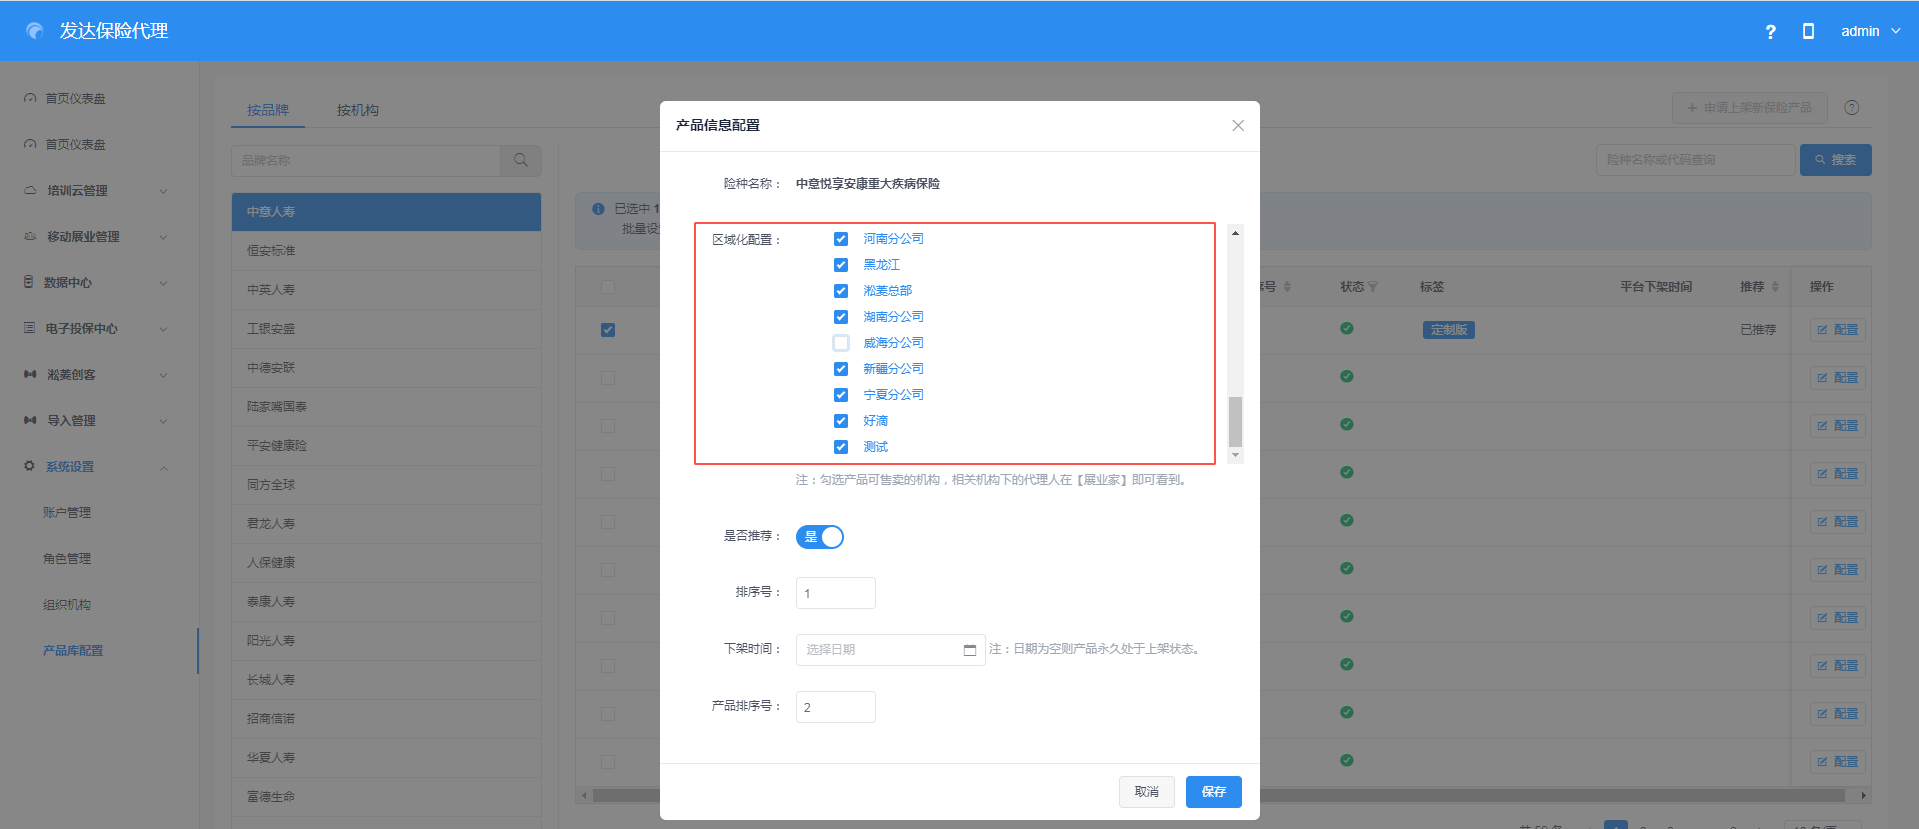Click the data center sidebar icon
Image resolution: width=1919 pixels, height=829 pixels.
click(x=29, y=282)
